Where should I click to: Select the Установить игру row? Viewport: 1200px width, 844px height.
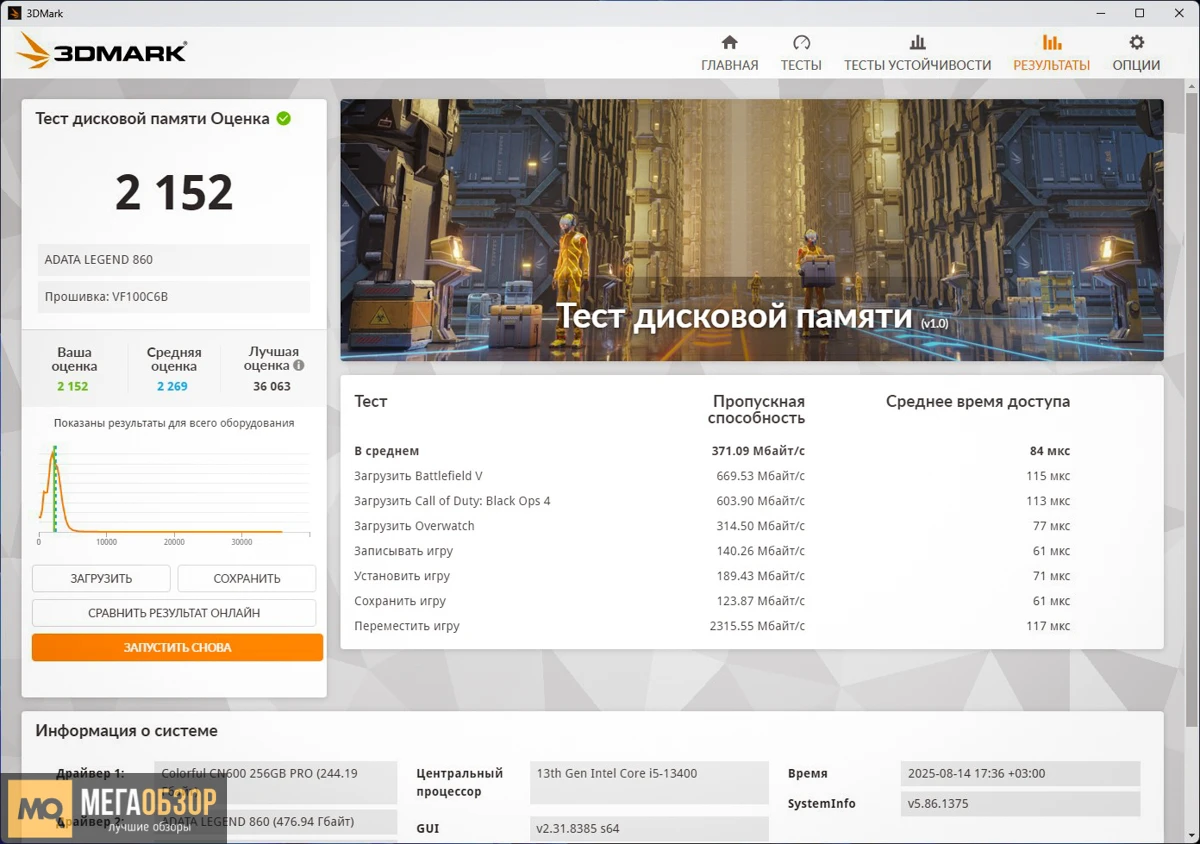pyautogui.click(x=712, y=576)
